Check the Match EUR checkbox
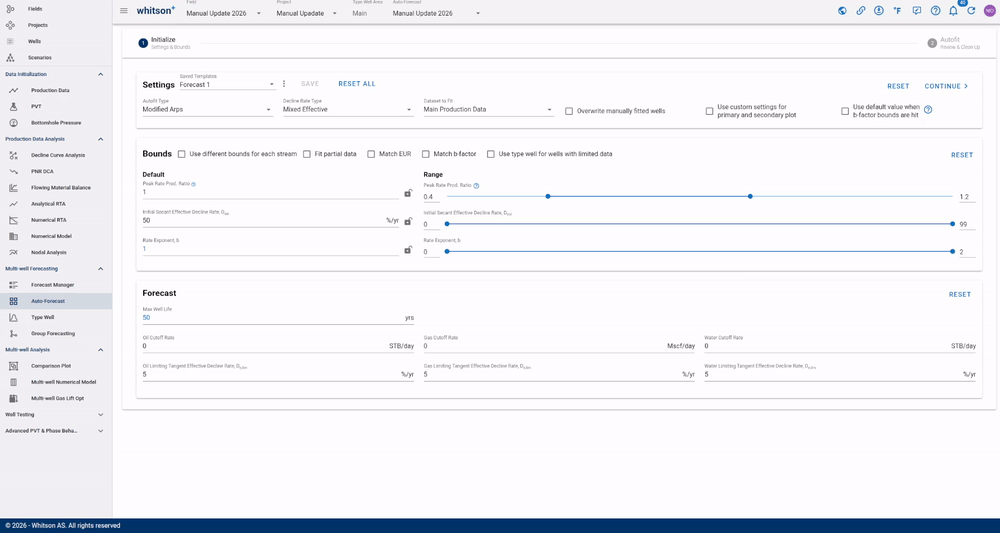The image size is (1000, 533). pyautogui.click(x=371, y=154)
